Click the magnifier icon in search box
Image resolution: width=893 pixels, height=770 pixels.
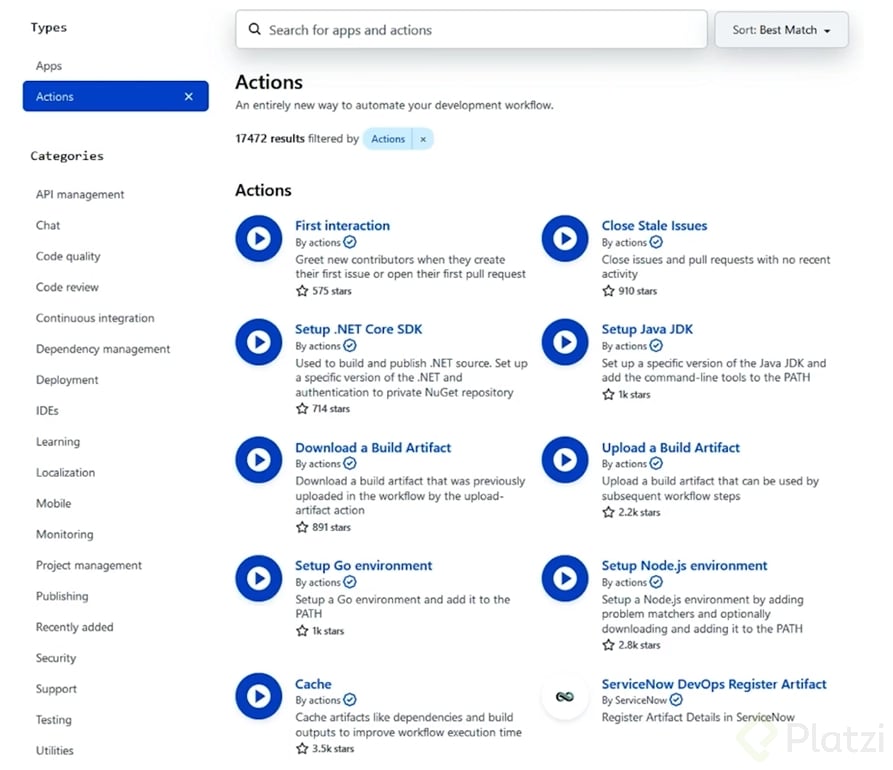(x=255, y=29)
